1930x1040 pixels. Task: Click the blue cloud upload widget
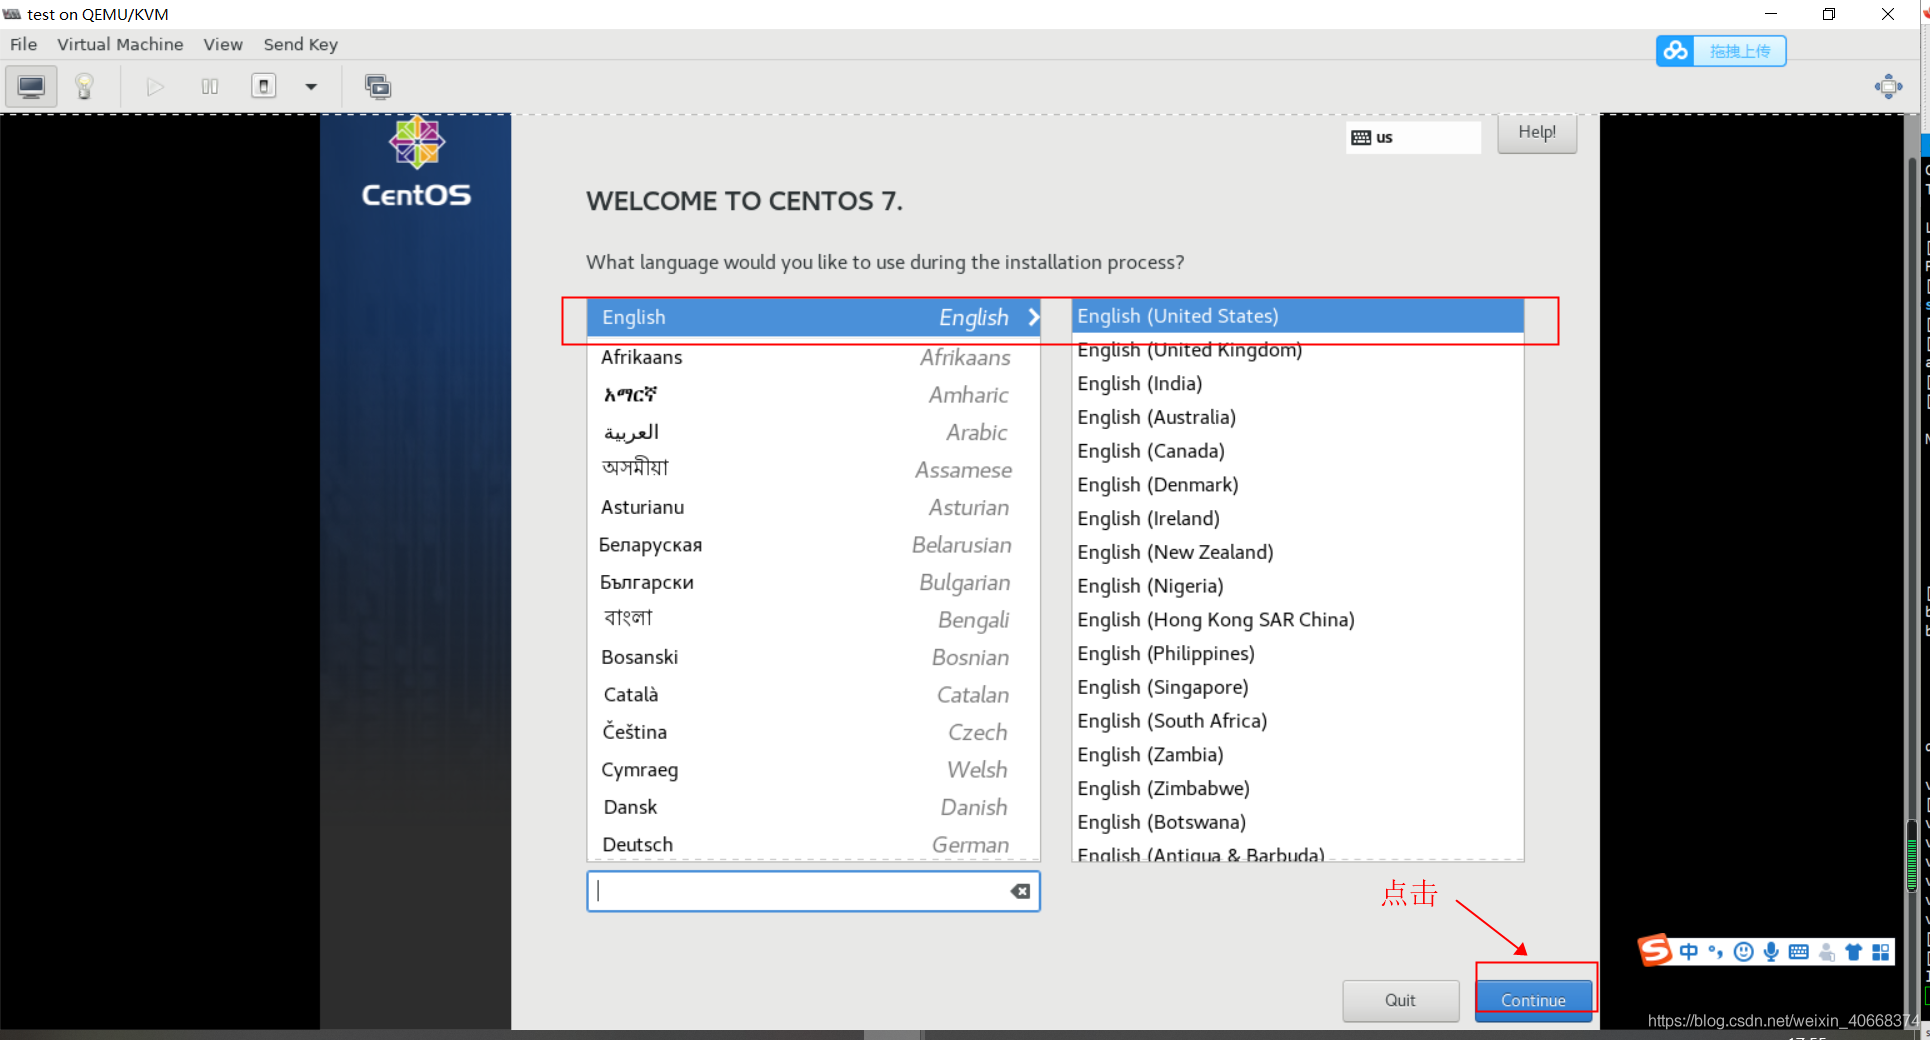click(1721, 51)
